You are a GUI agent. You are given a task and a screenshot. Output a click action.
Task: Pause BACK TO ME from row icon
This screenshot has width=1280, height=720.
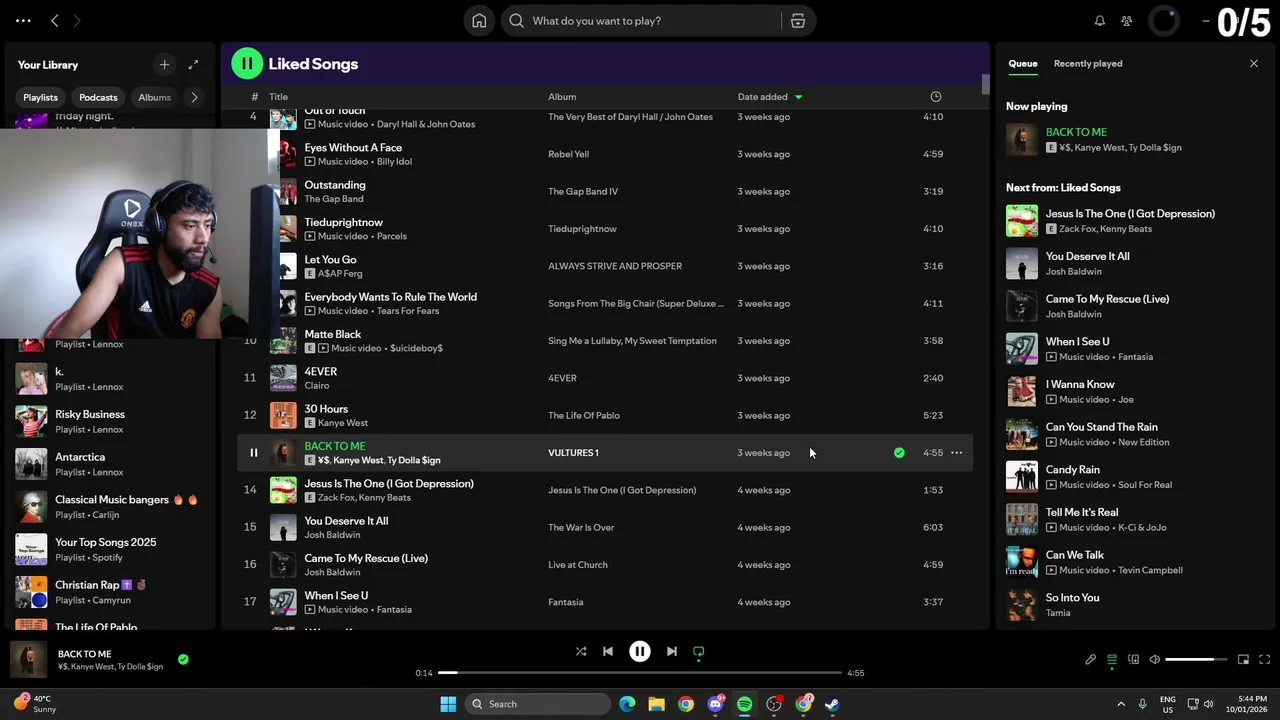[x=254, y=453]
